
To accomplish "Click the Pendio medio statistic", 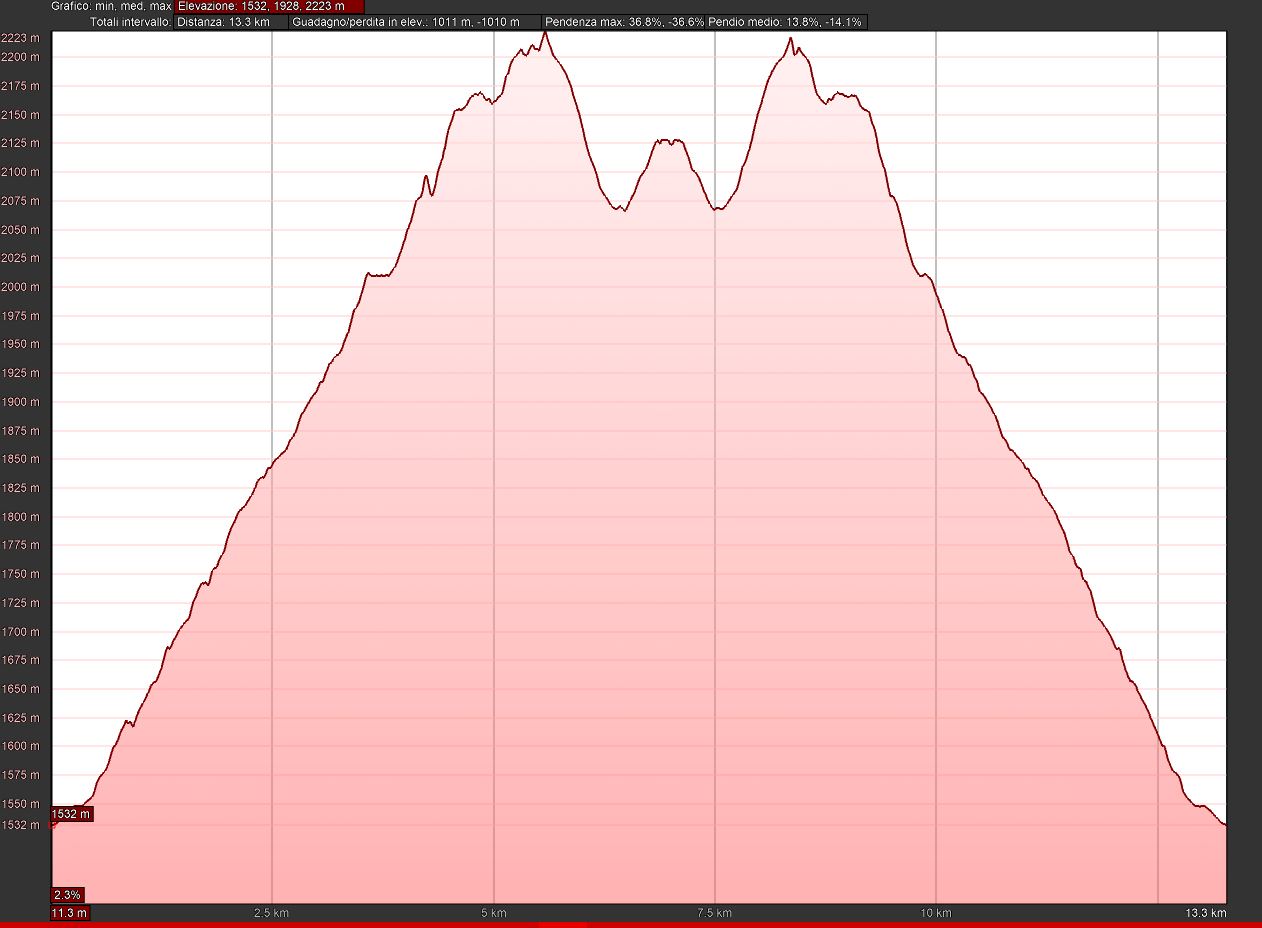I will click(x=786, y=22).
